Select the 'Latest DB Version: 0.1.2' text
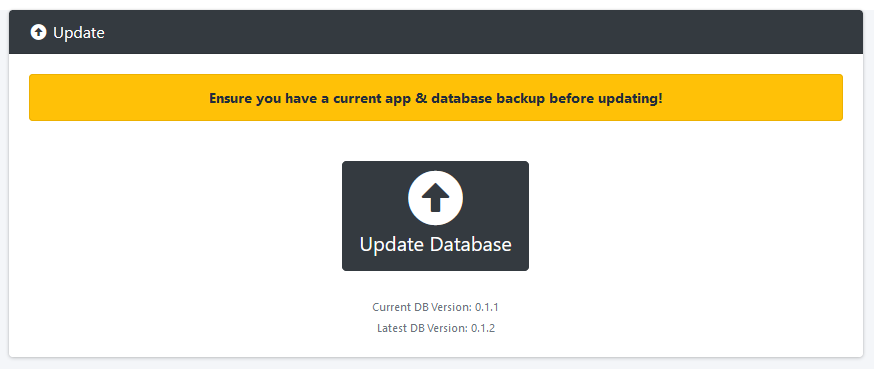The width and height of the screenshot is (874, 369). click(x=436, y=328)
